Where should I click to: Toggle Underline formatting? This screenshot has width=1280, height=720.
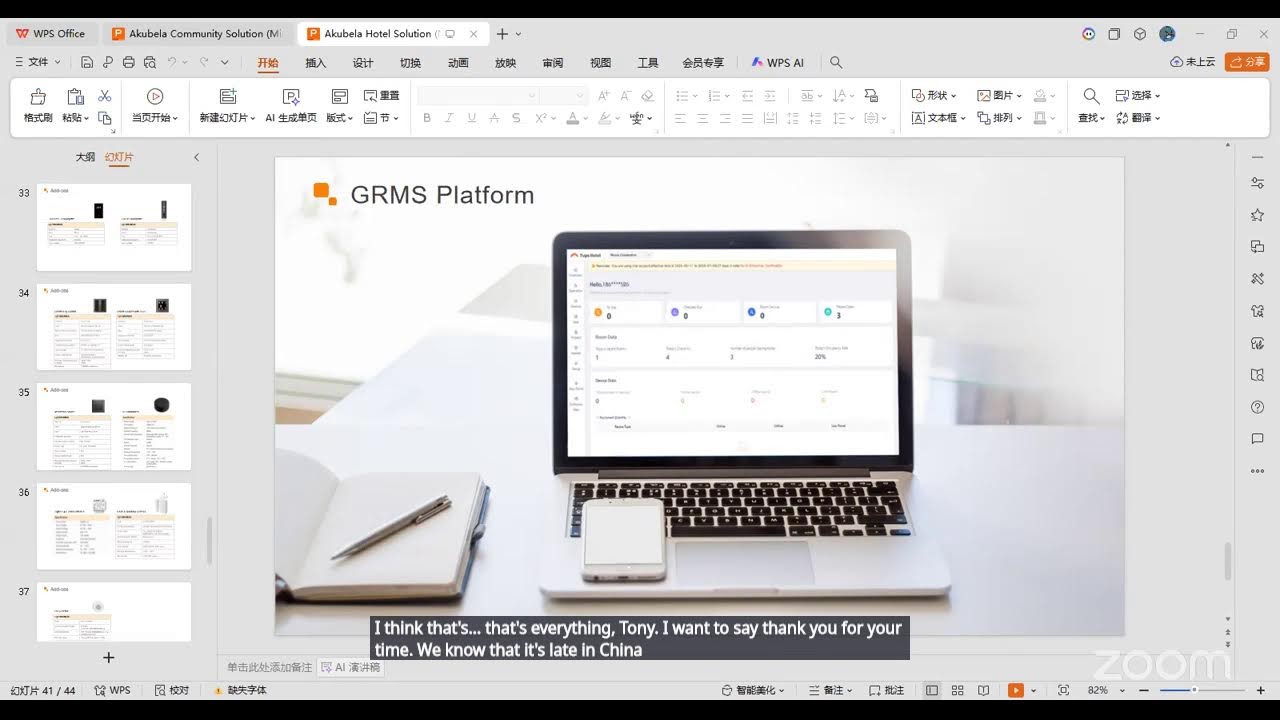471,118
